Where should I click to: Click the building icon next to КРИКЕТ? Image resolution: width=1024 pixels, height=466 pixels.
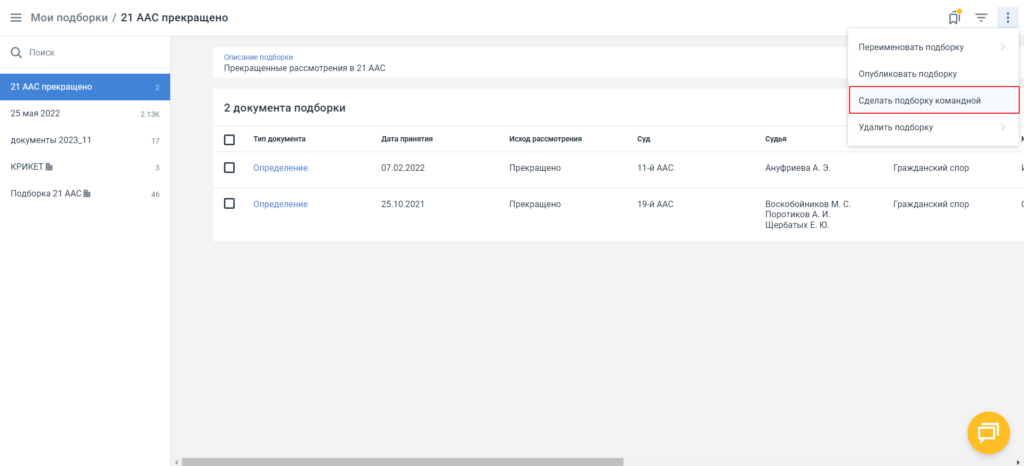tap(50, 167)
